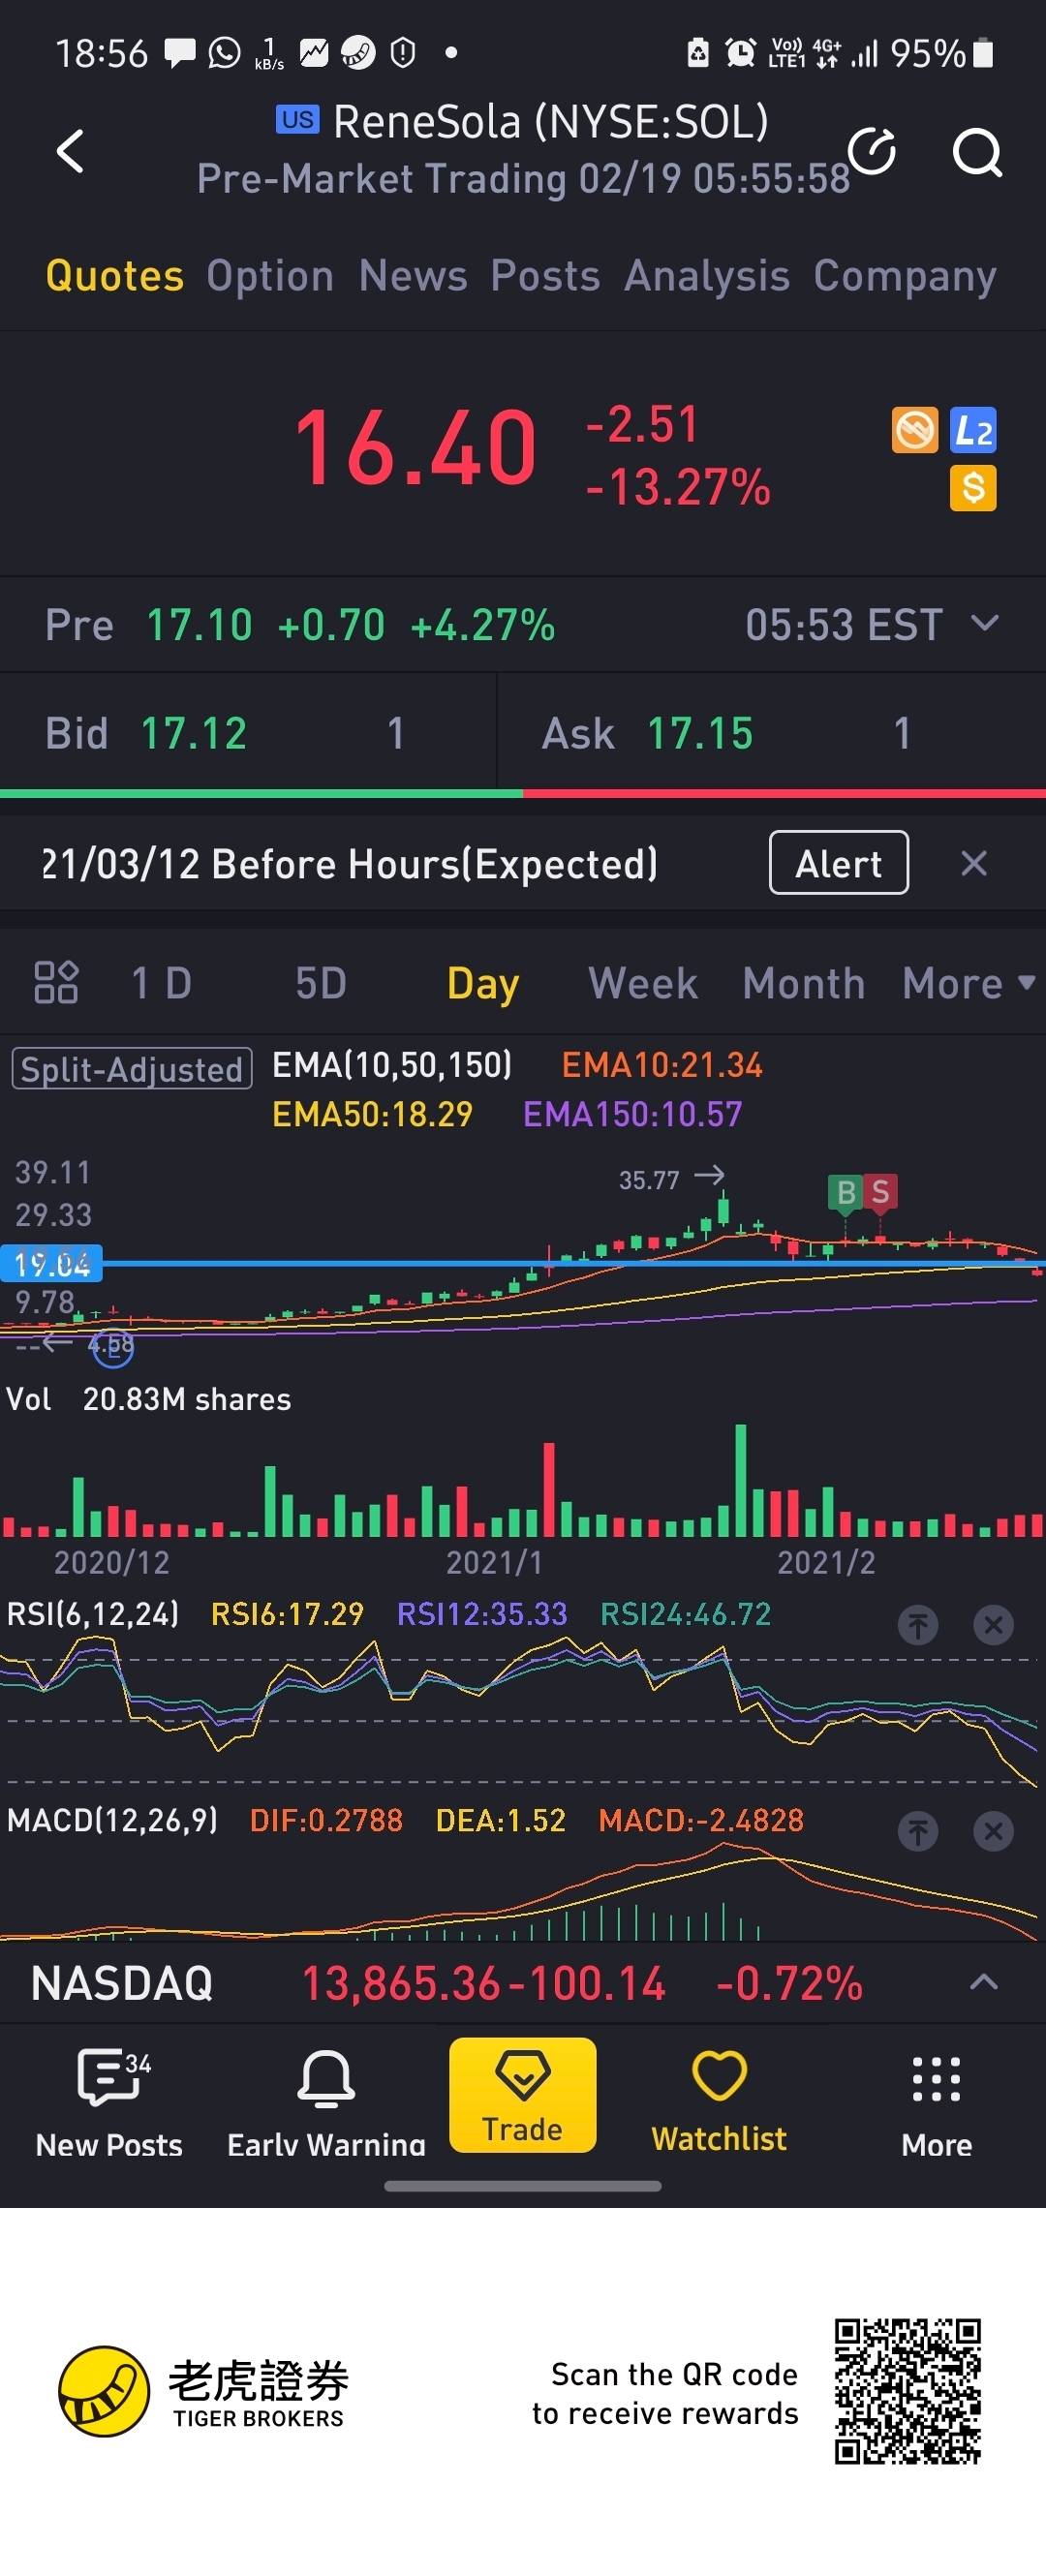
Task: Tap the EMA(10,50,150) indicator label
Action: [392, 1065]
